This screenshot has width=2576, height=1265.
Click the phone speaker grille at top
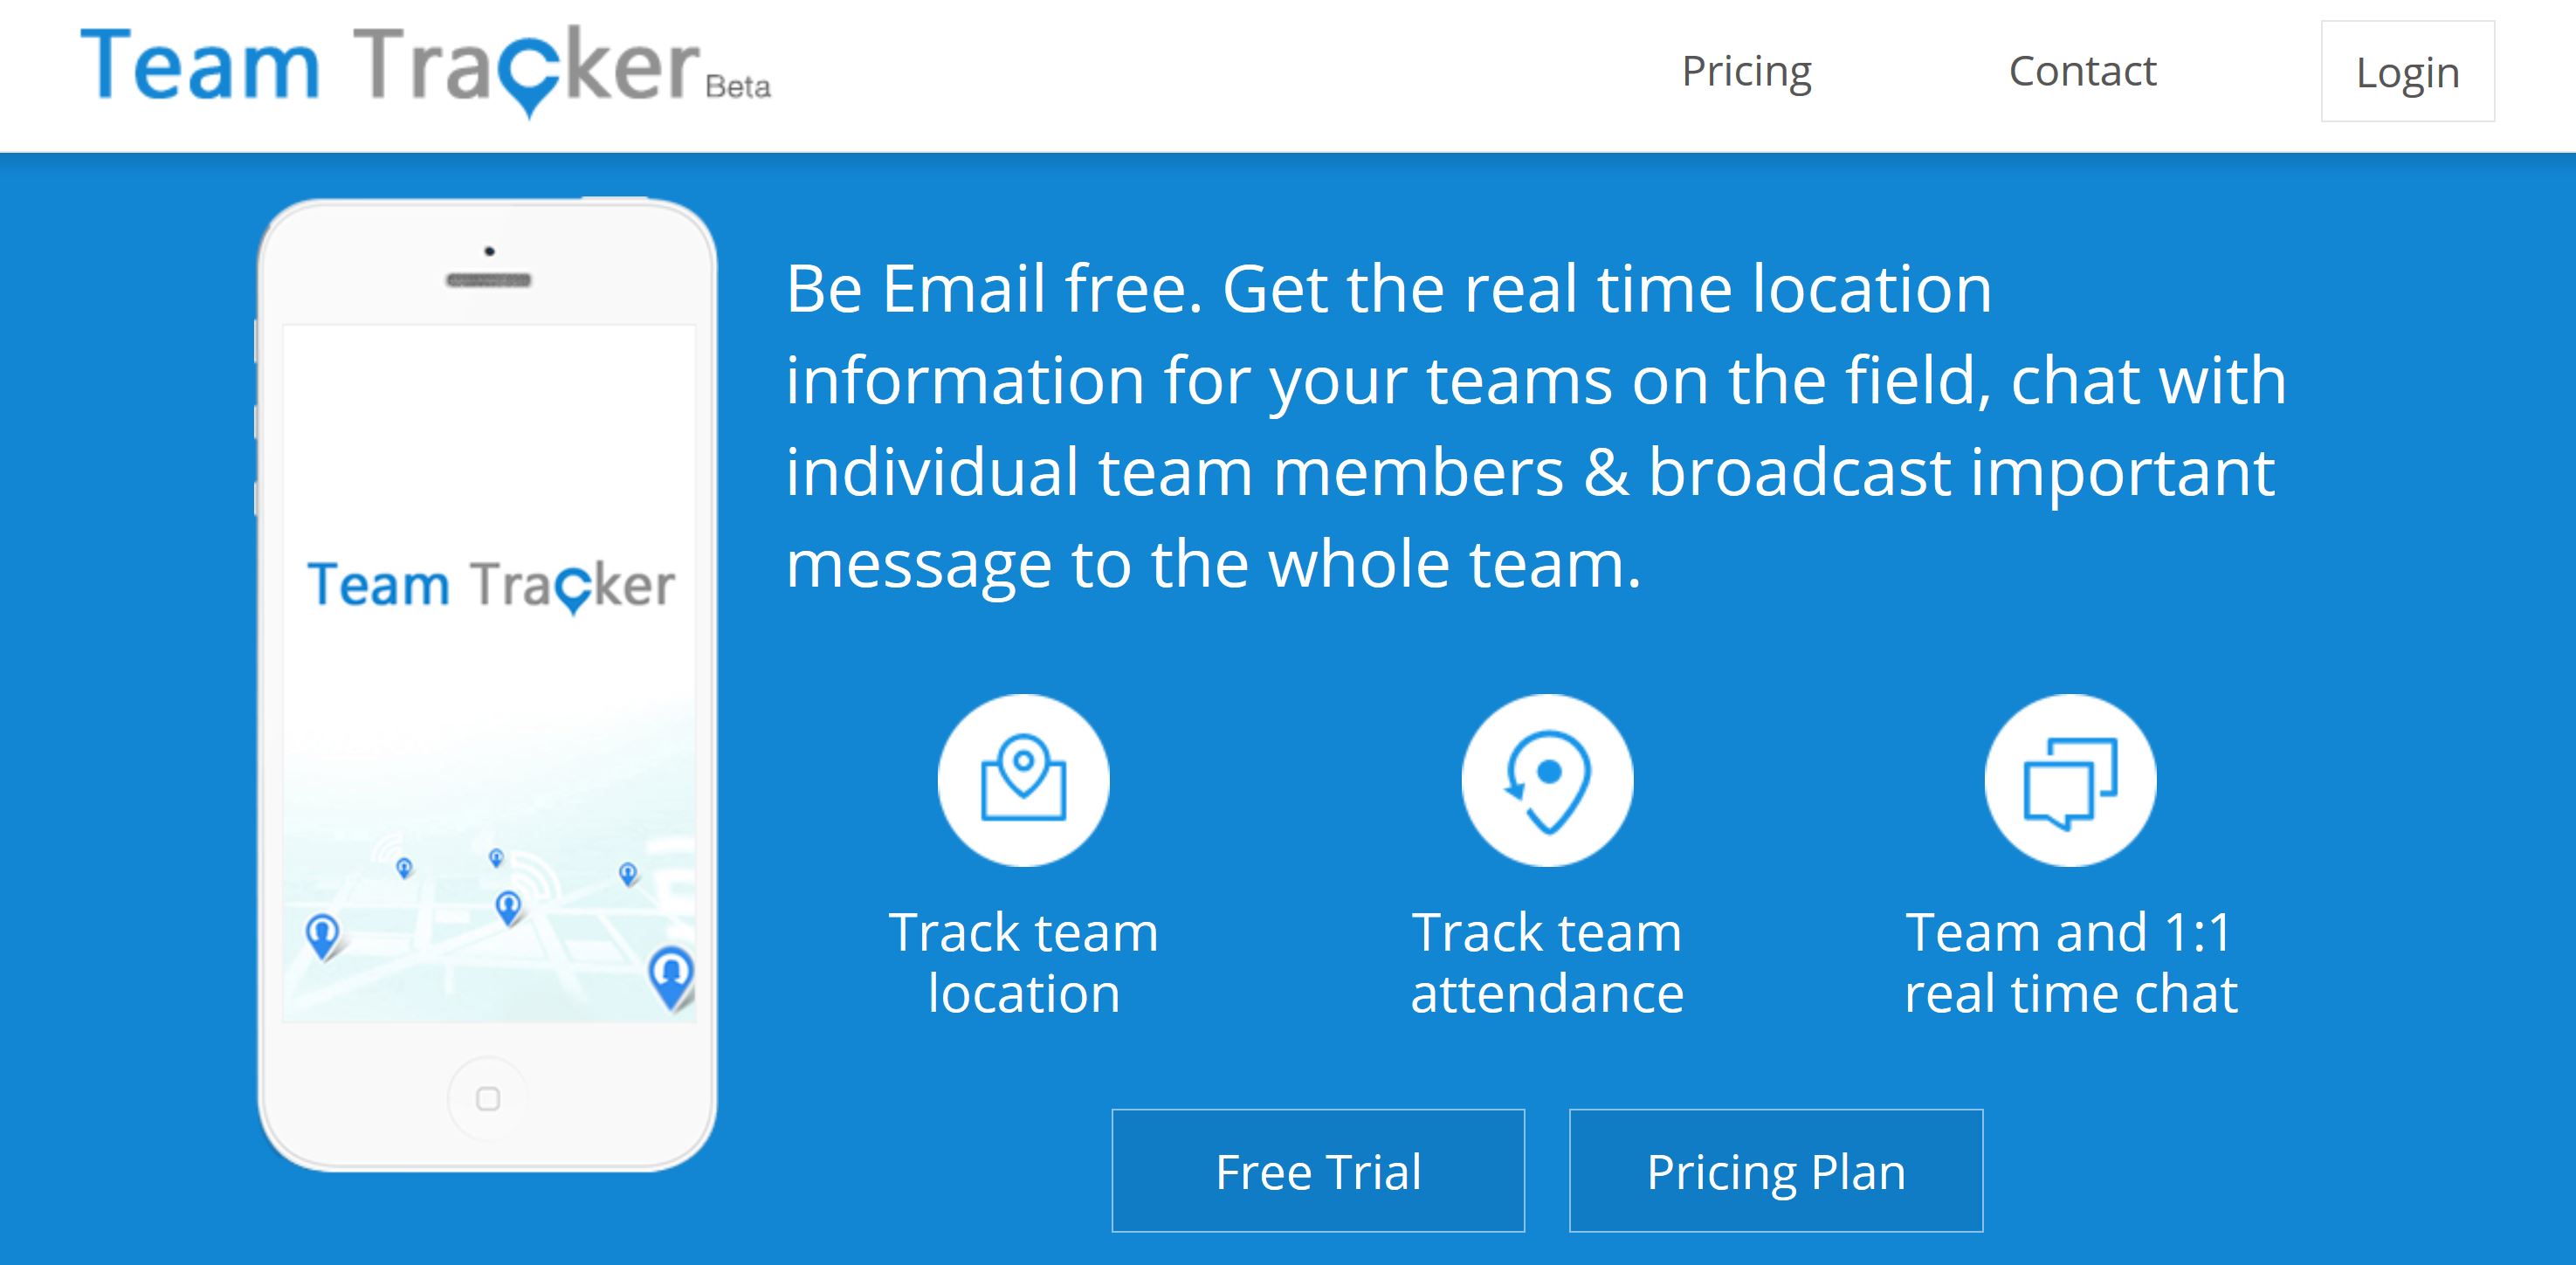(489, 280)
